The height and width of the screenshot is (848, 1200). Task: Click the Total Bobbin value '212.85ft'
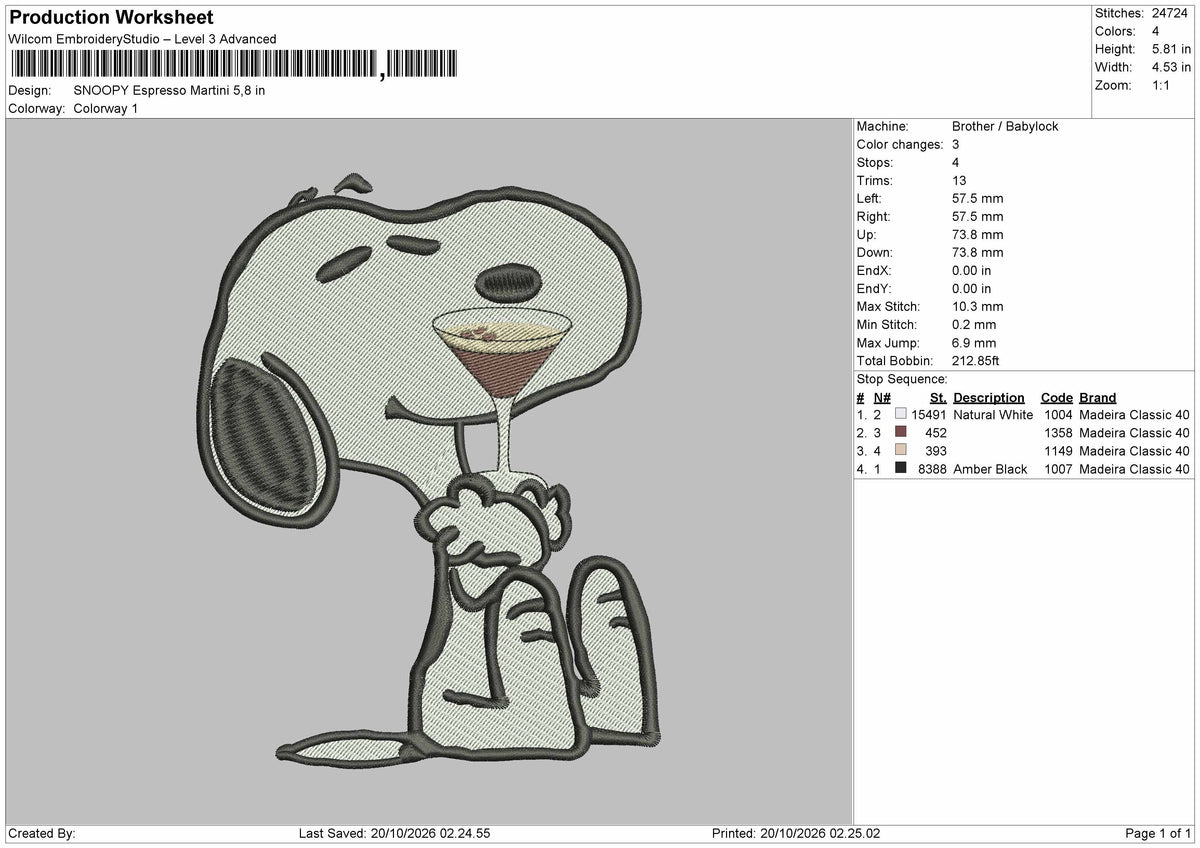point(976,360)
